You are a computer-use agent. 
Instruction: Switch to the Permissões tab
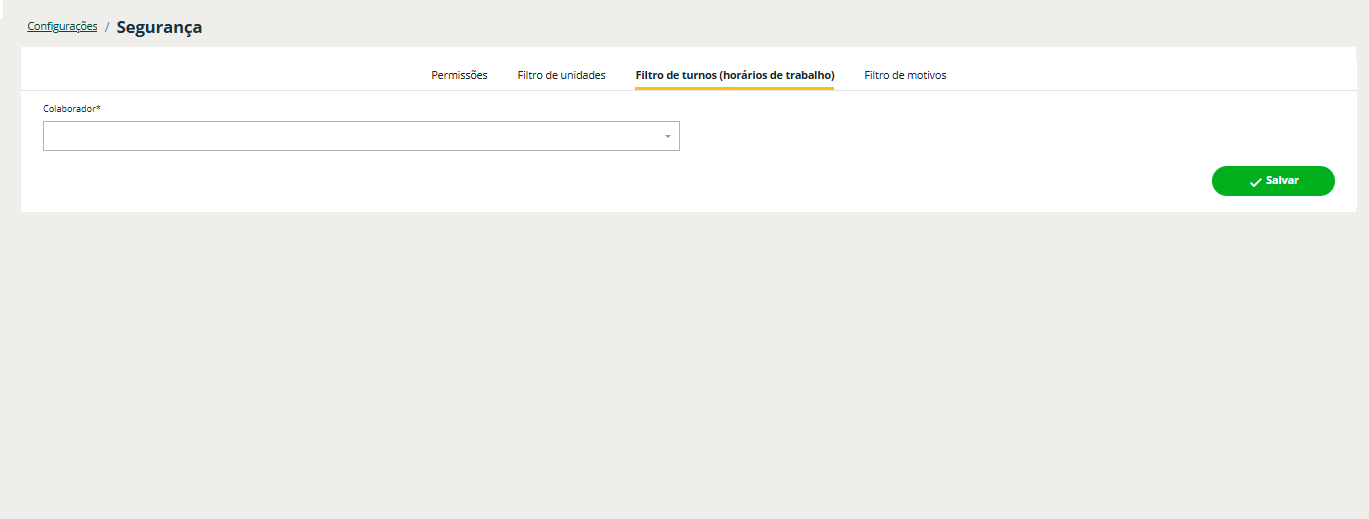[x=459, y=75]
